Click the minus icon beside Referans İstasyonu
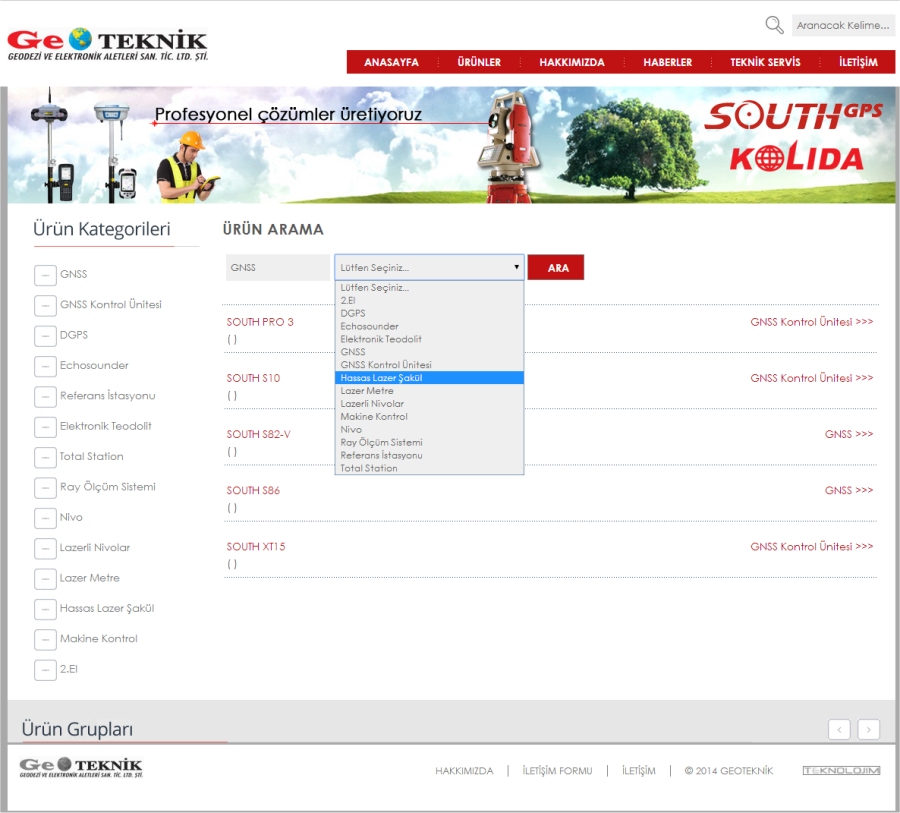Screen dimensions: 900x813 (45, 397)
